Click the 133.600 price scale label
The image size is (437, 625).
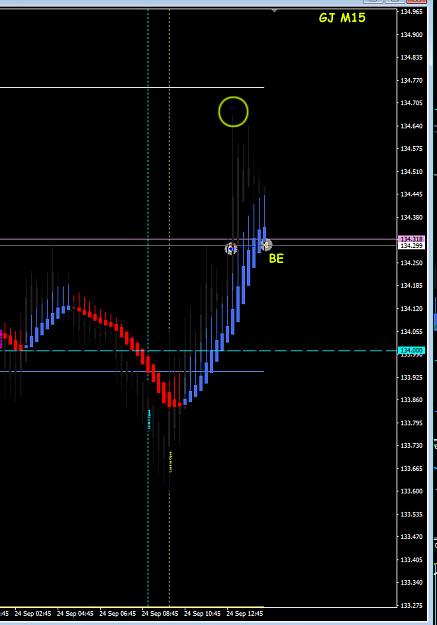tap(411, 491)
